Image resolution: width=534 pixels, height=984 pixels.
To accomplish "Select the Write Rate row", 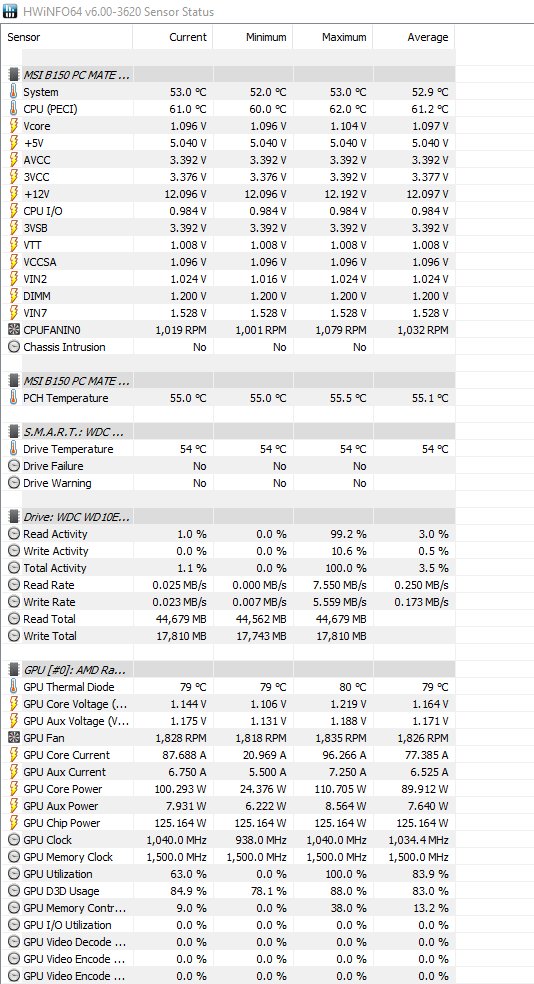I will 228,602.
